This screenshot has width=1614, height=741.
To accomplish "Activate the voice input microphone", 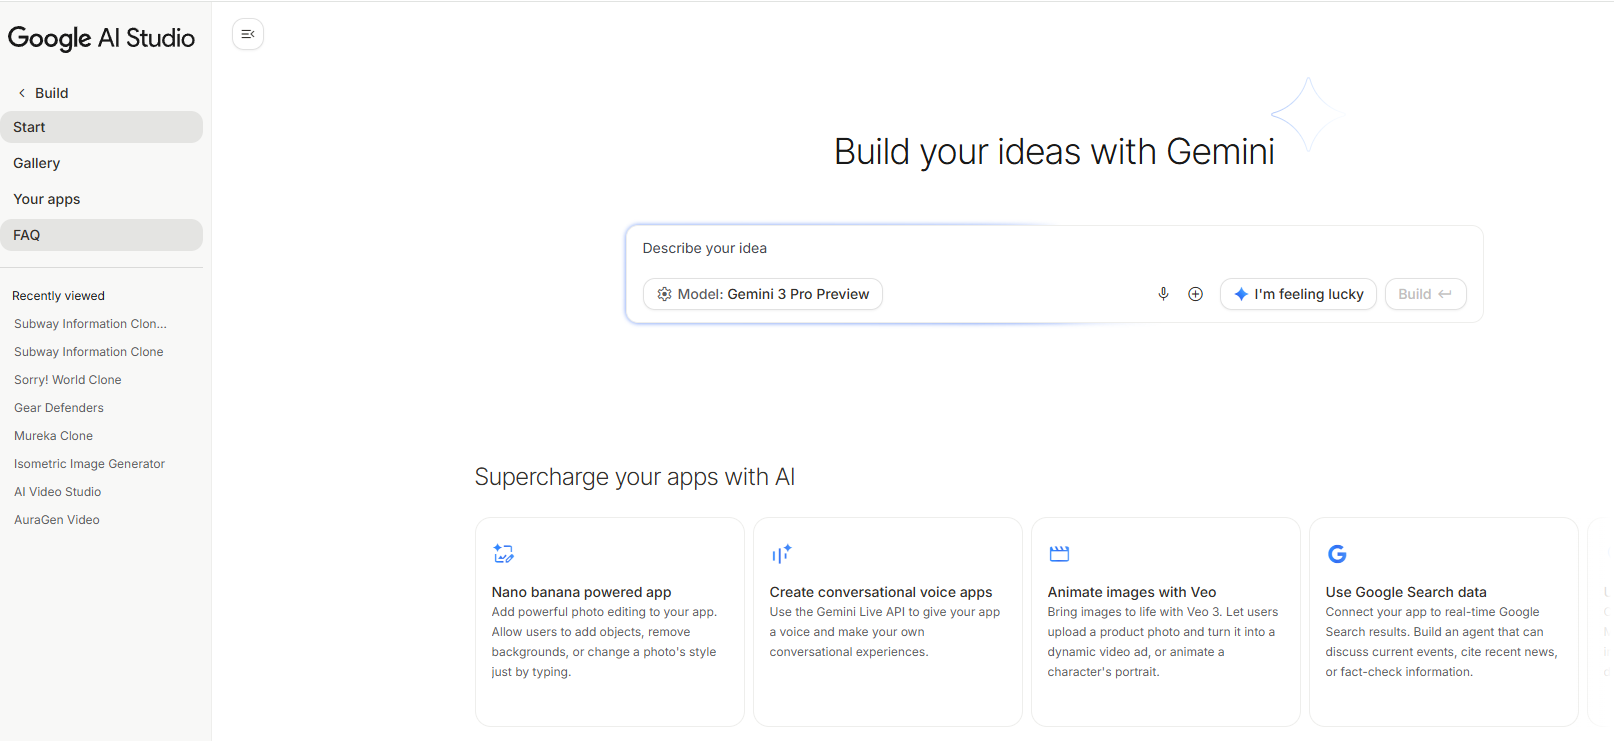I will [x=1163, y=293].
